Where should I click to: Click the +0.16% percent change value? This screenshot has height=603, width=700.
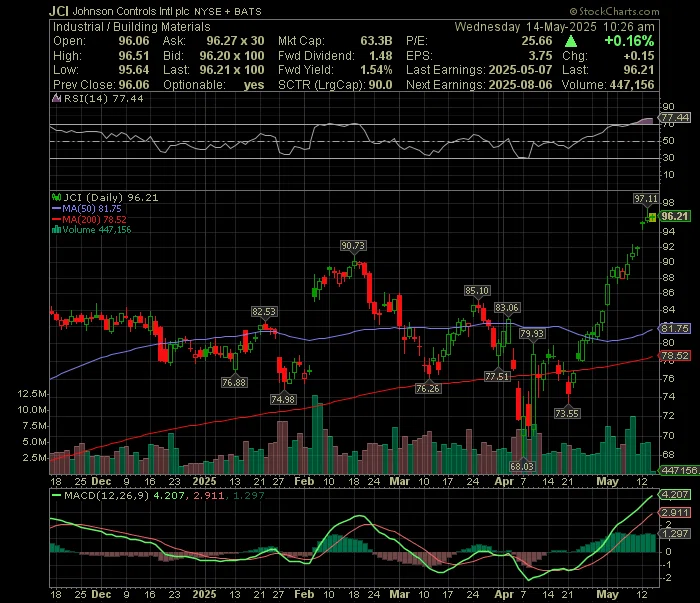pos(629,41)
